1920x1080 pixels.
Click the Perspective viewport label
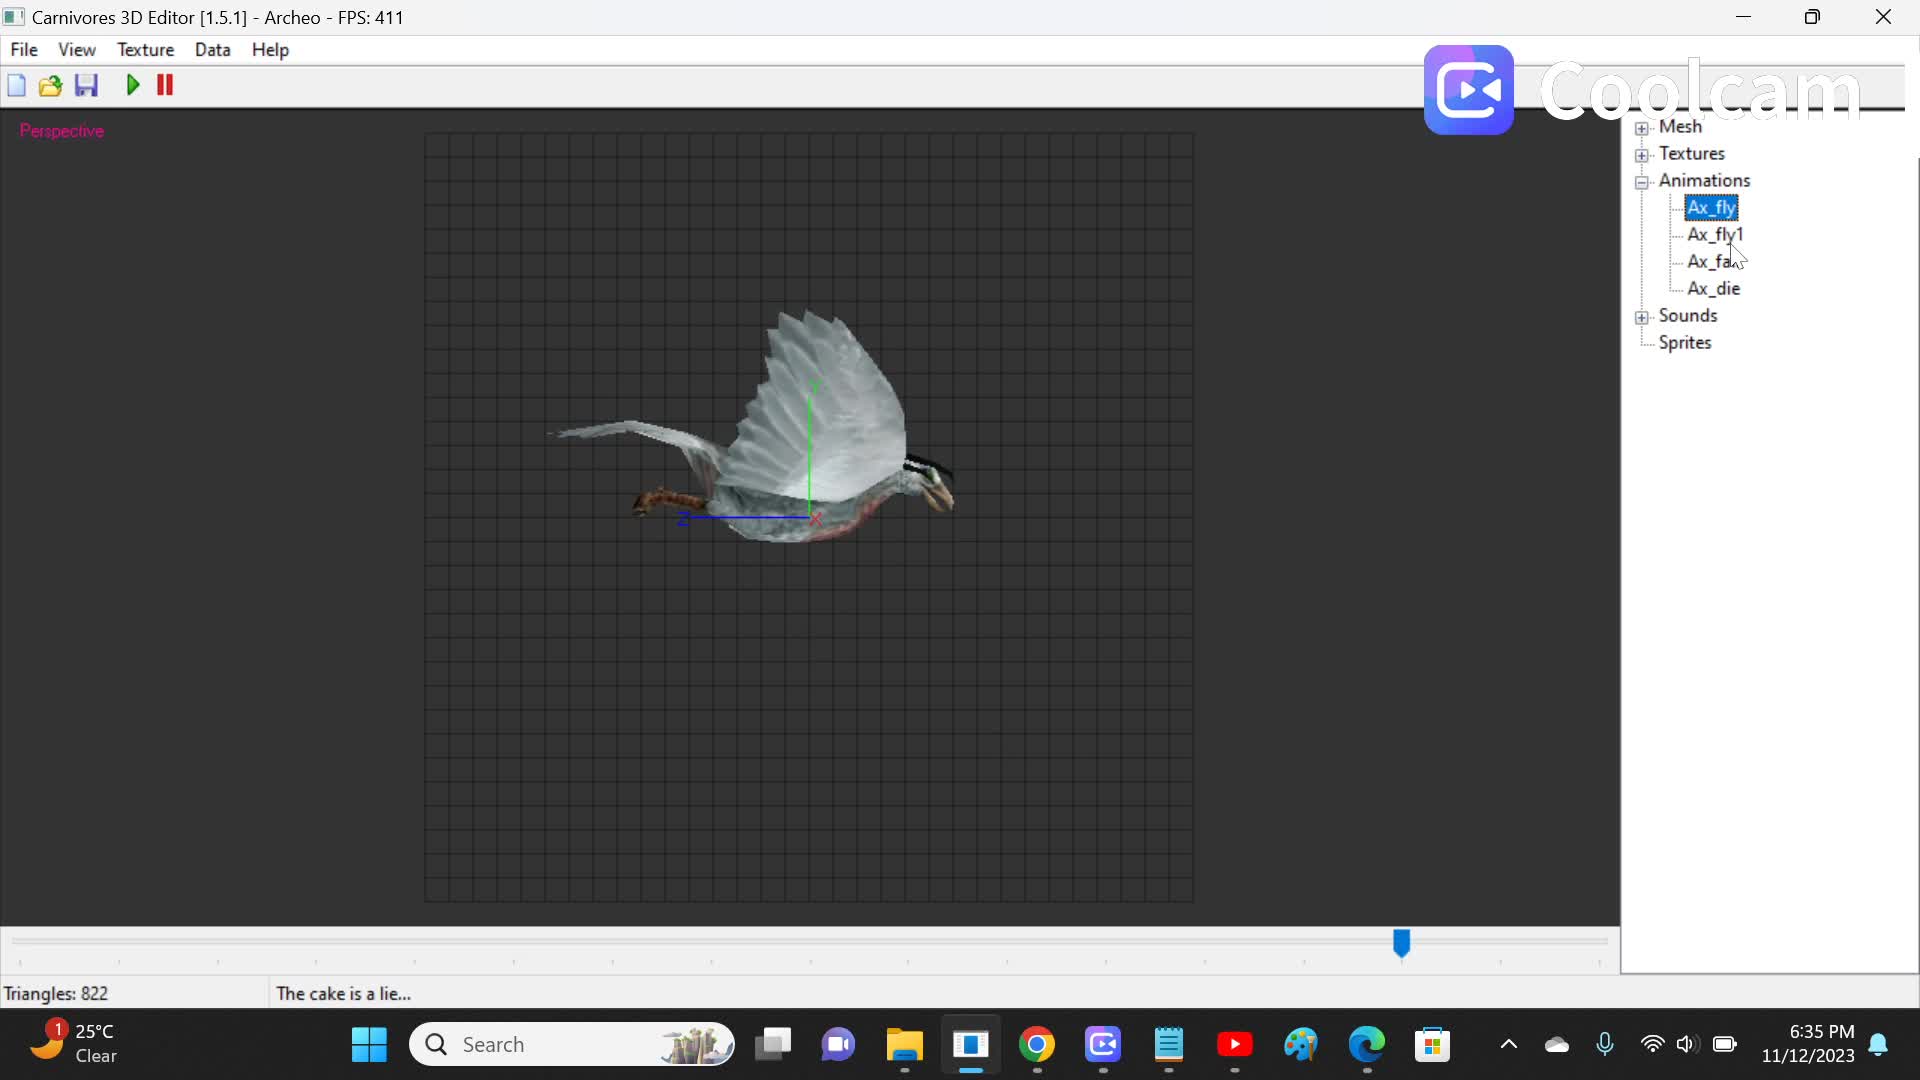click(62, 131)
